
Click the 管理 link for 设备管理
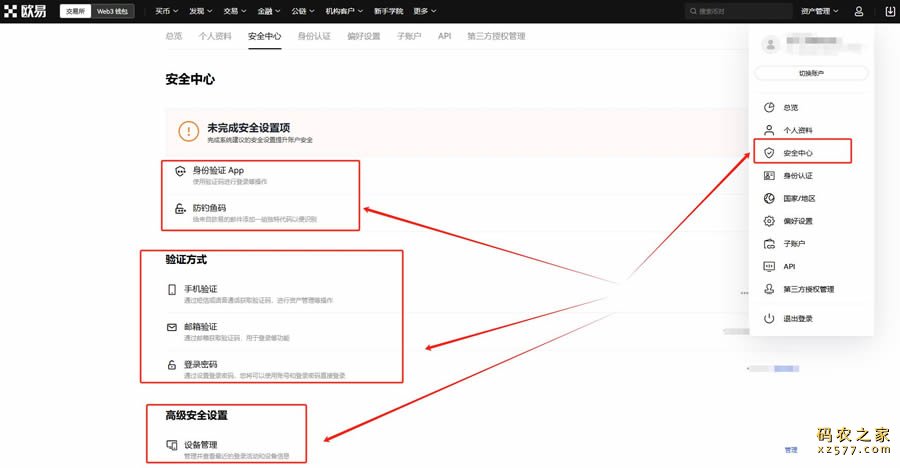[x=791, y=450]
